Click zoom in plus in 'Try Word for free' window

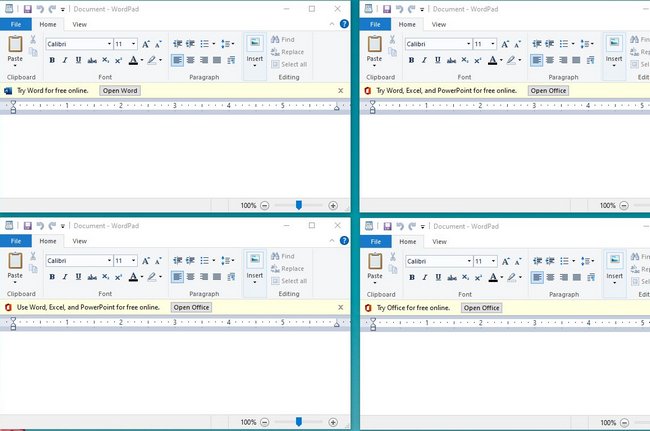(333, 206)
